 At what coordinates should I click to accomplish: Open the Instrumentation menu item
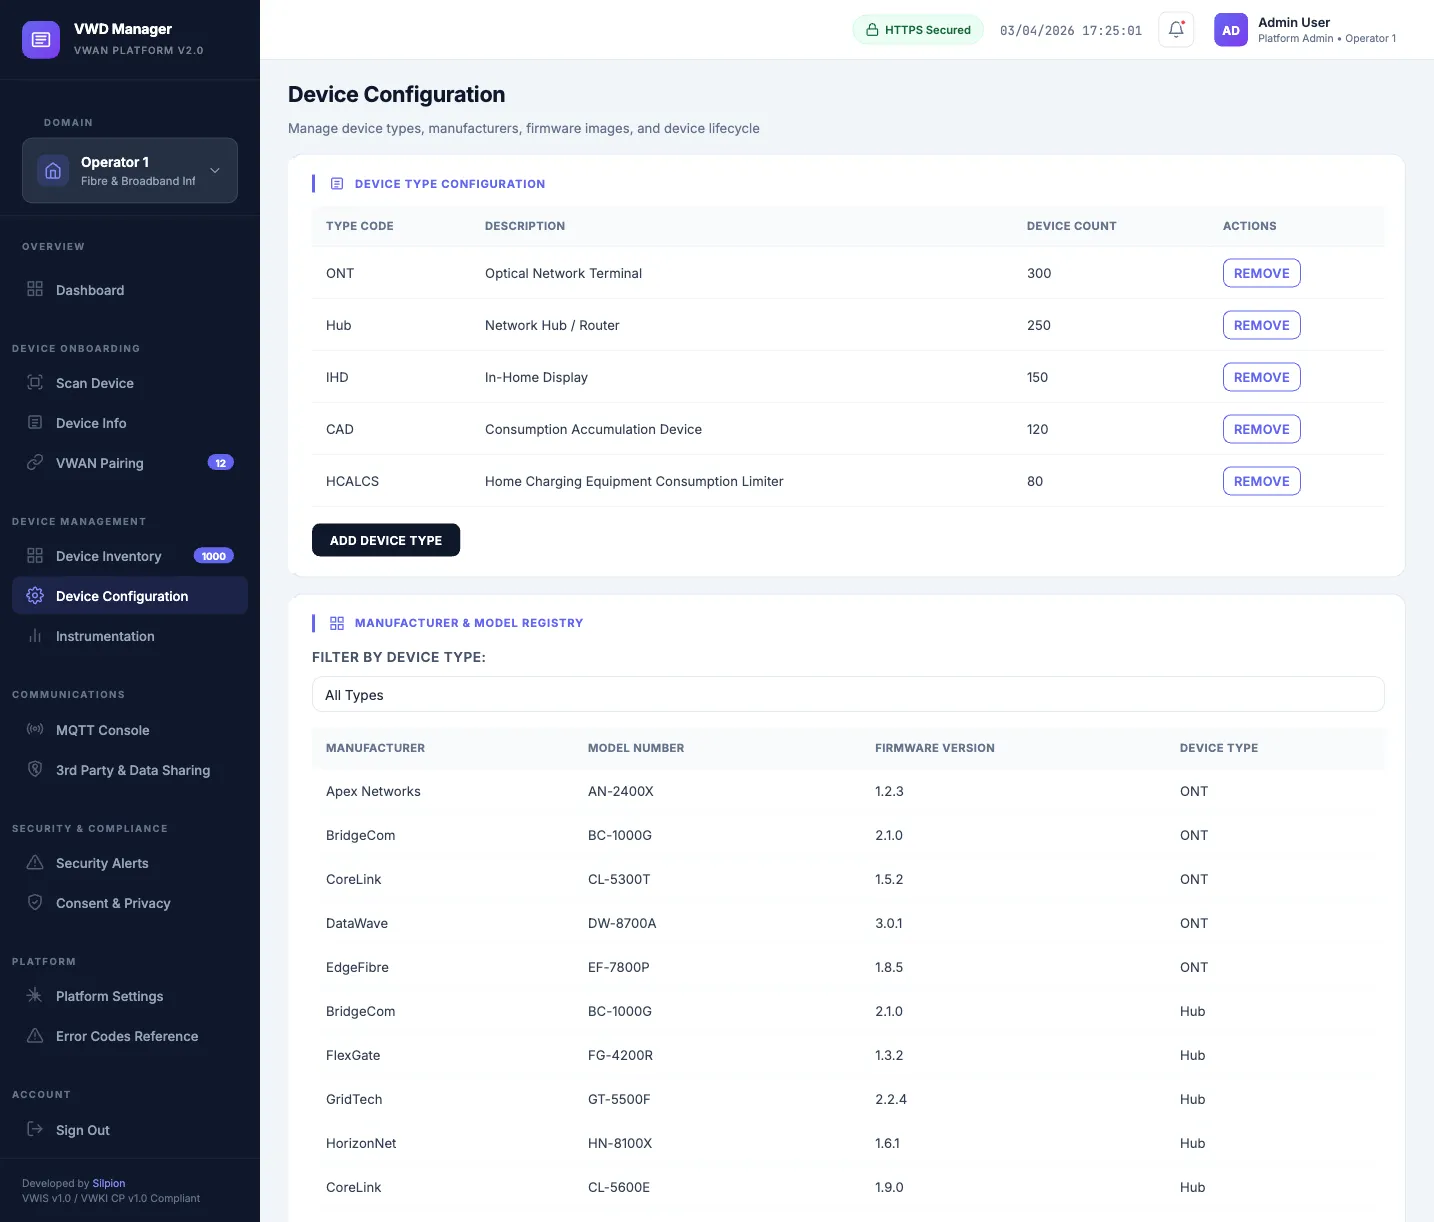pyautogui.click(x=105, y=636)
